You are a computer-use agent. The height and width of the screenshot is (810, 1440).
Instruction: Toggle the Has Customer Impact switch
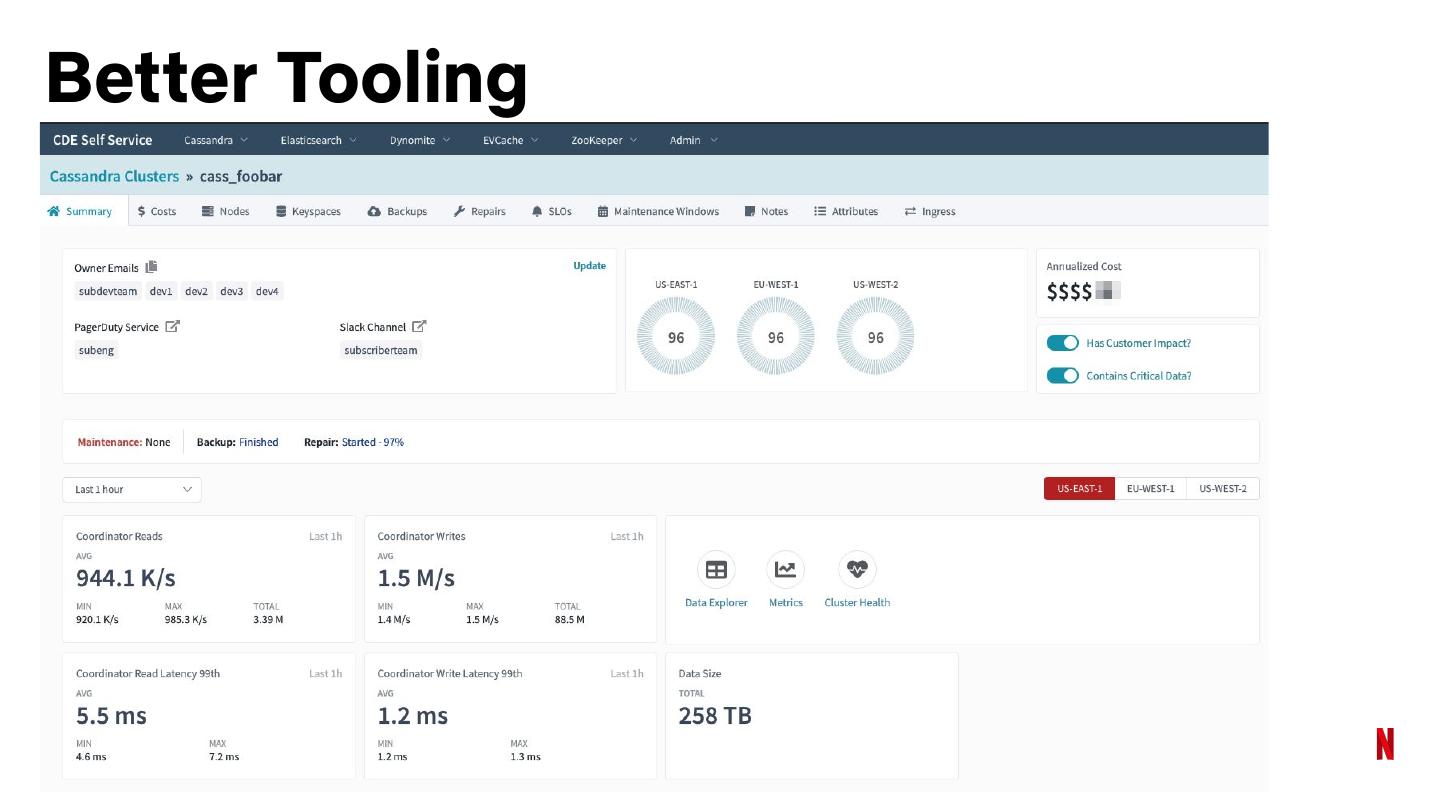1062,343
